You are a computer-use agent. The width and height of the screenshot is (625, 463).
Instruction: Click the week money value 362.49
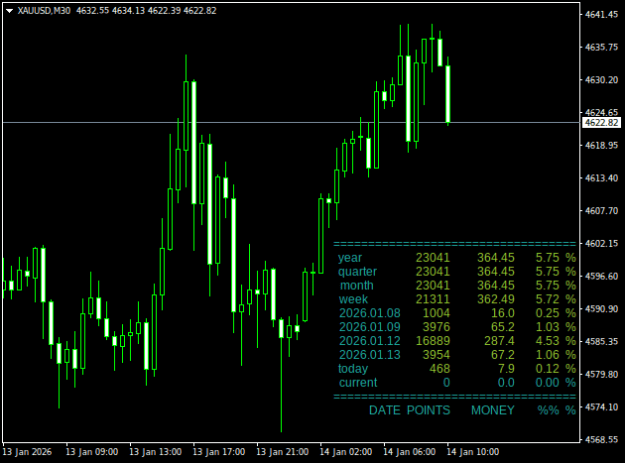tap(496, 300)
